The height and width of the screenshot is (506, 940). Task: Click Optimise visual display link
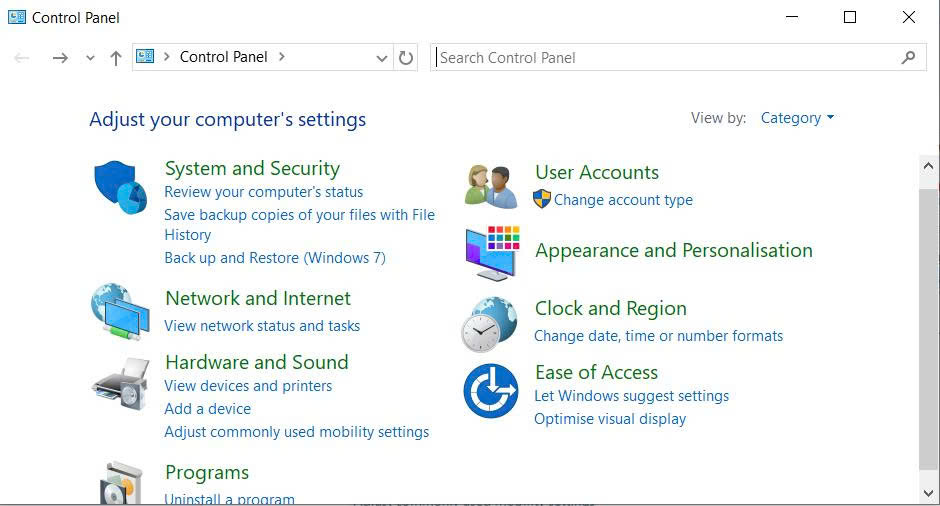coord(610,419)
